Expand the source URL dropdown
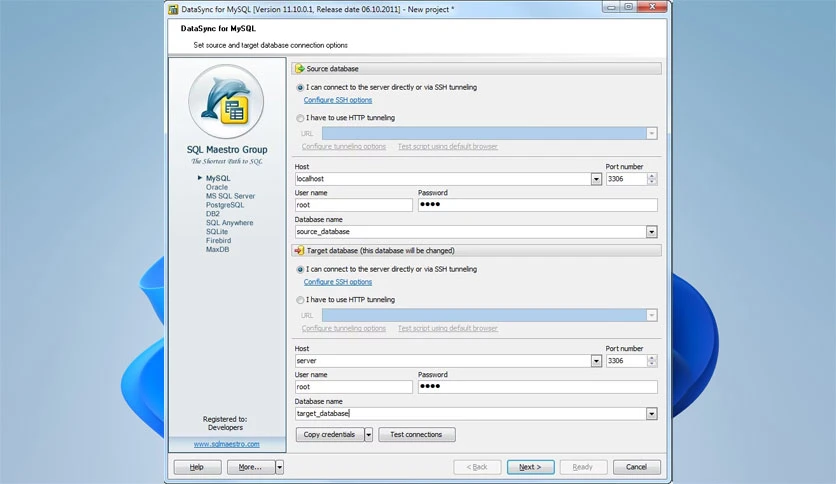This screenshot has width=836, height=484. point(652,133)
